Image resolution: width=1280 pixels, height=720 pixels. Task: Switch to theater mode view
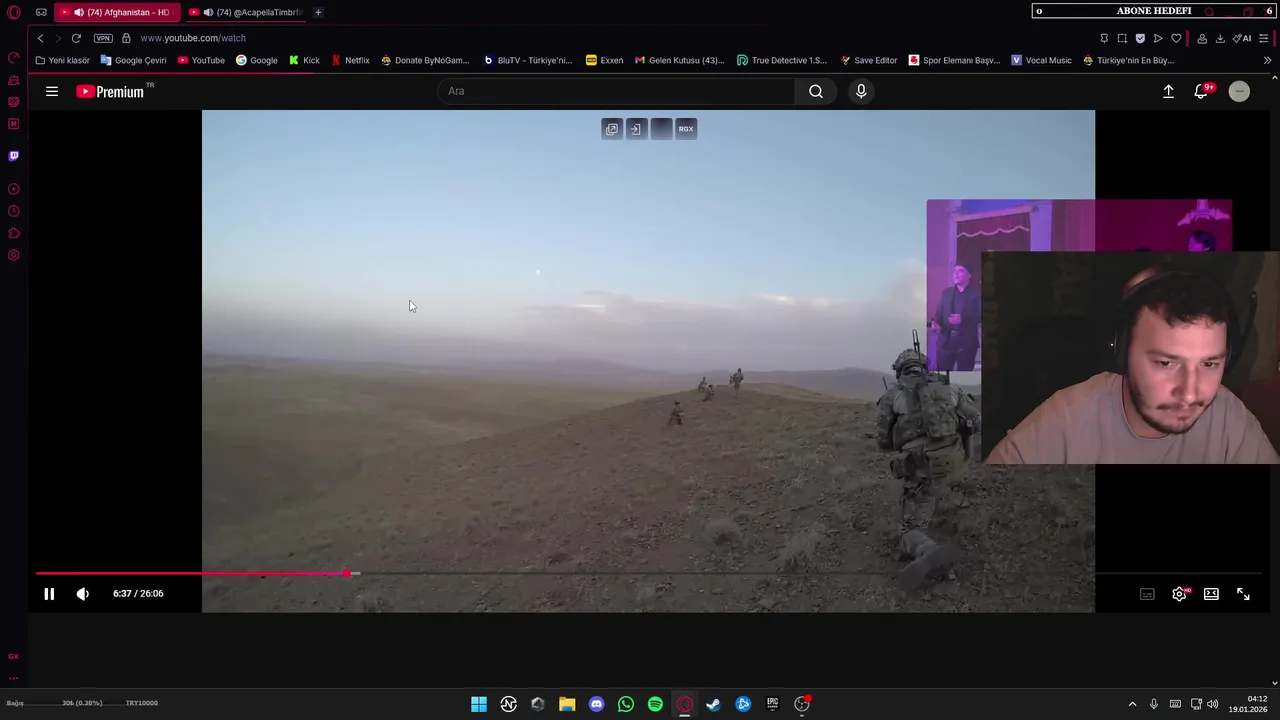(x=1211, y=594)
